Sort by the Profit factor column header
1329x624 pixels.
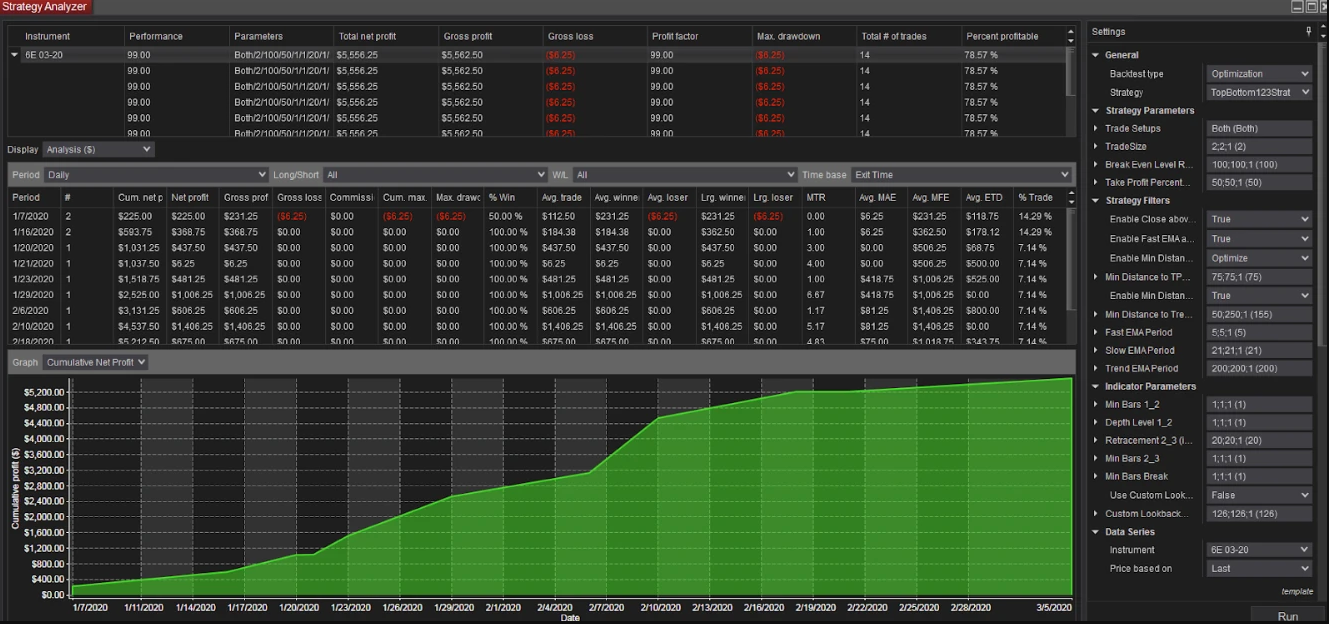click(x=699, y=37)
